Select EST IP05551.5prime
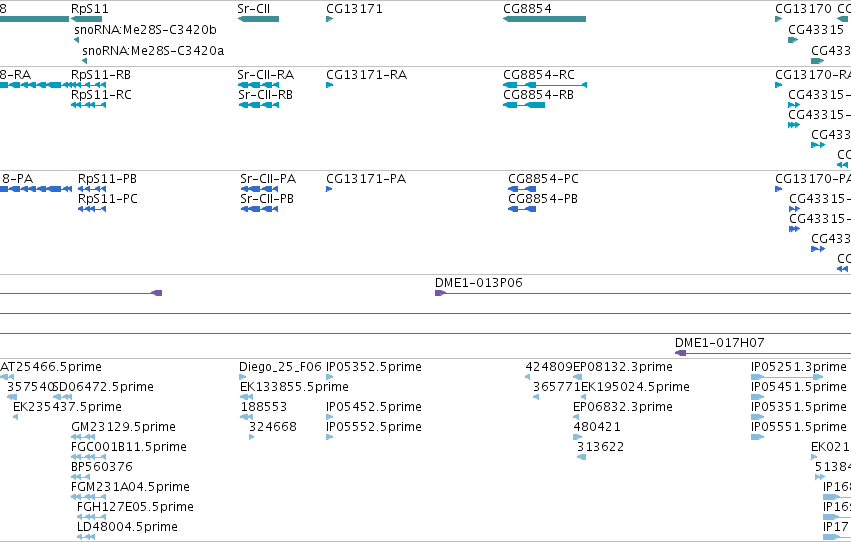 (x=799, y=428)
